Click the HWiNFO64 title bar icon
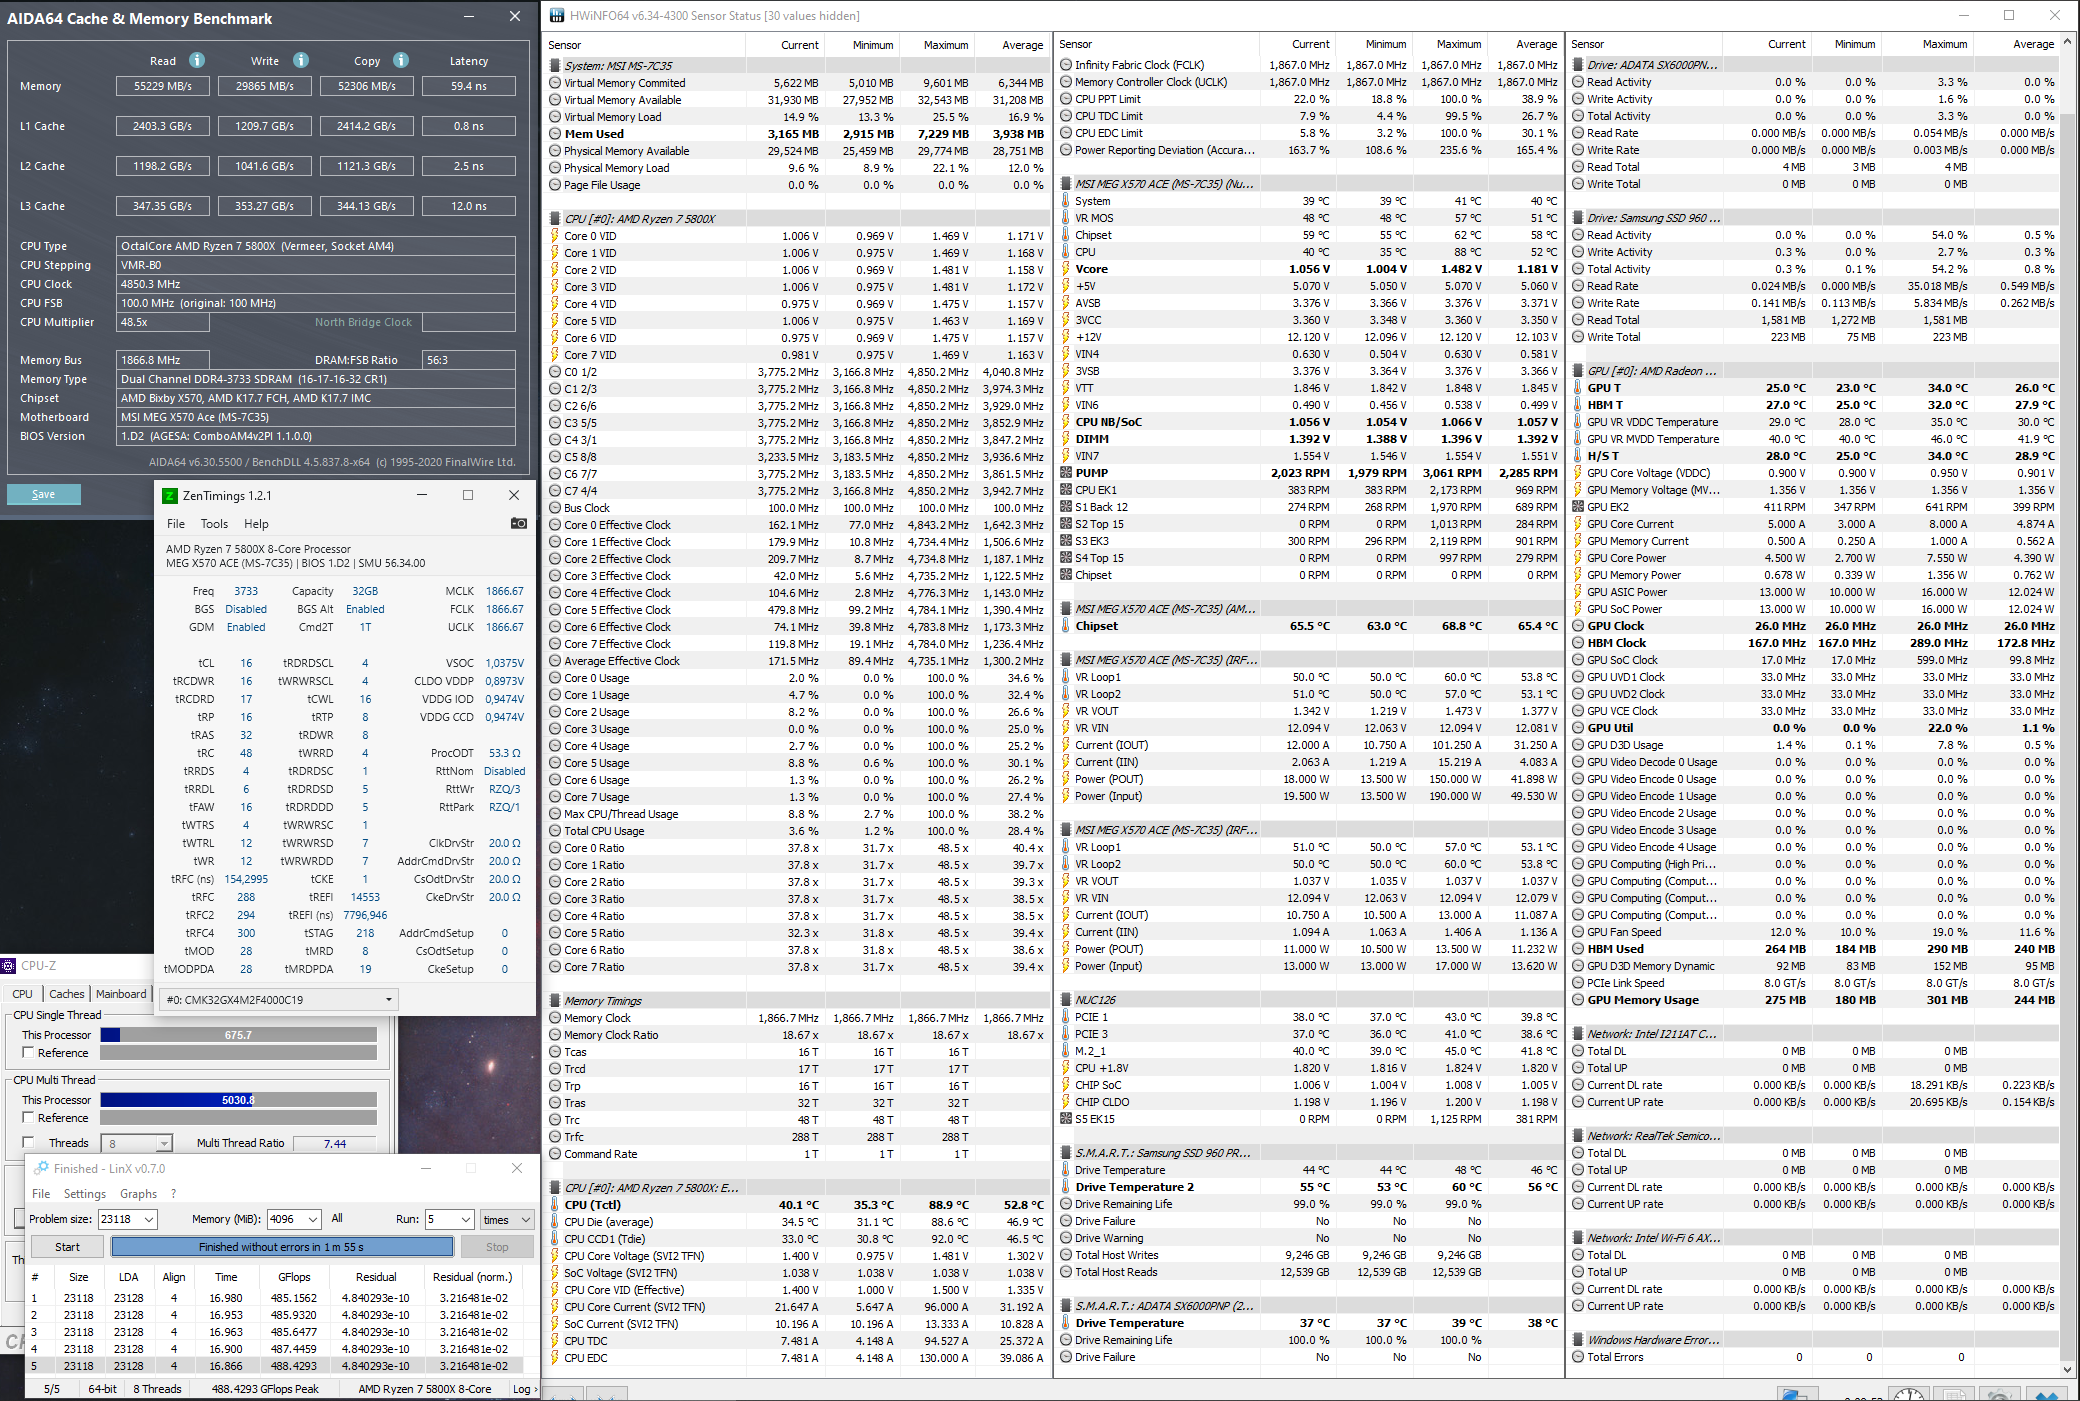 [x=557, y=15]
